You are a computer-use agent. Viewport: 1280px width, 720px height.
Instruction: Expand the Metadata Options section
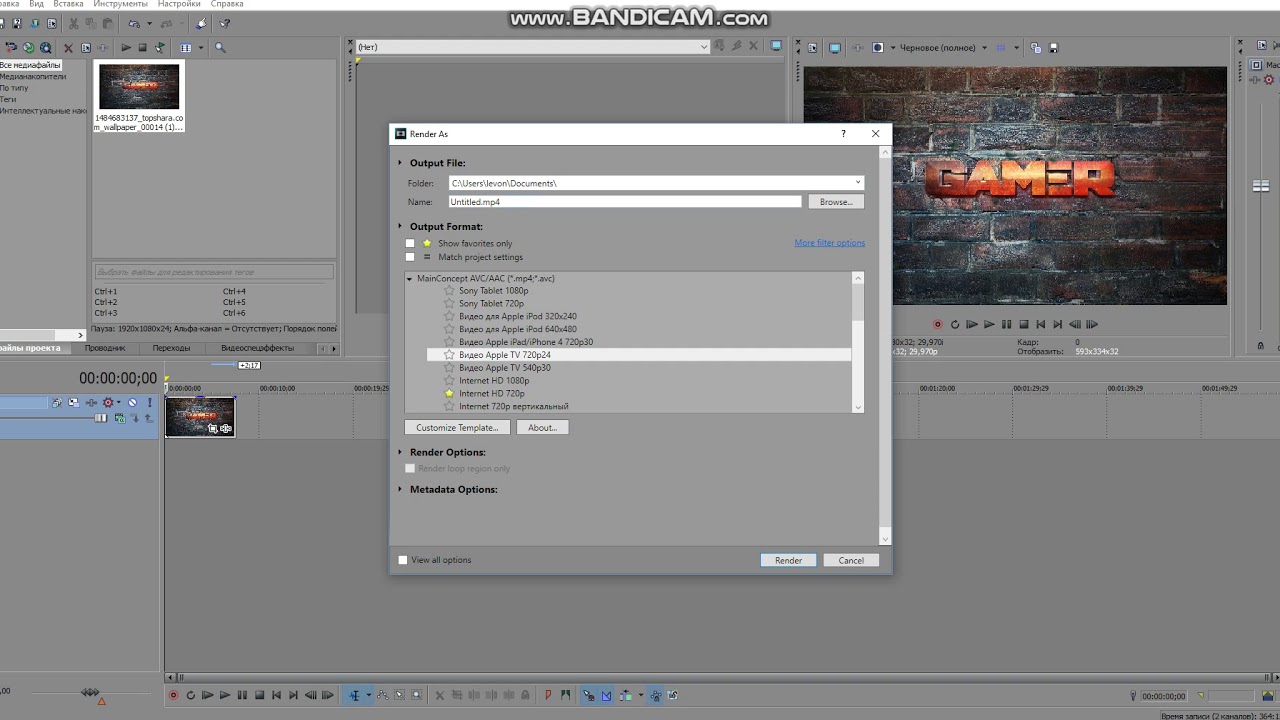point(400,489)
